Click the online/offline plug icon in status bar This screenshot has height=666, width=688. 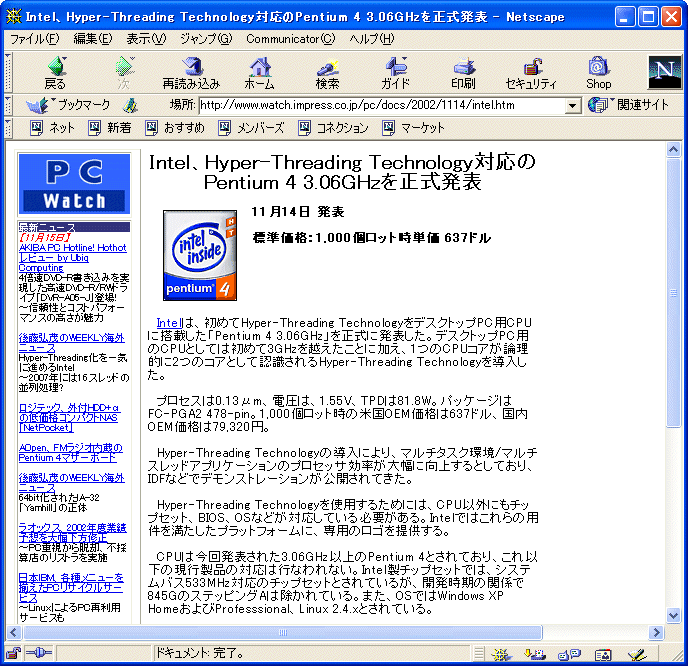tap(39, 653)
